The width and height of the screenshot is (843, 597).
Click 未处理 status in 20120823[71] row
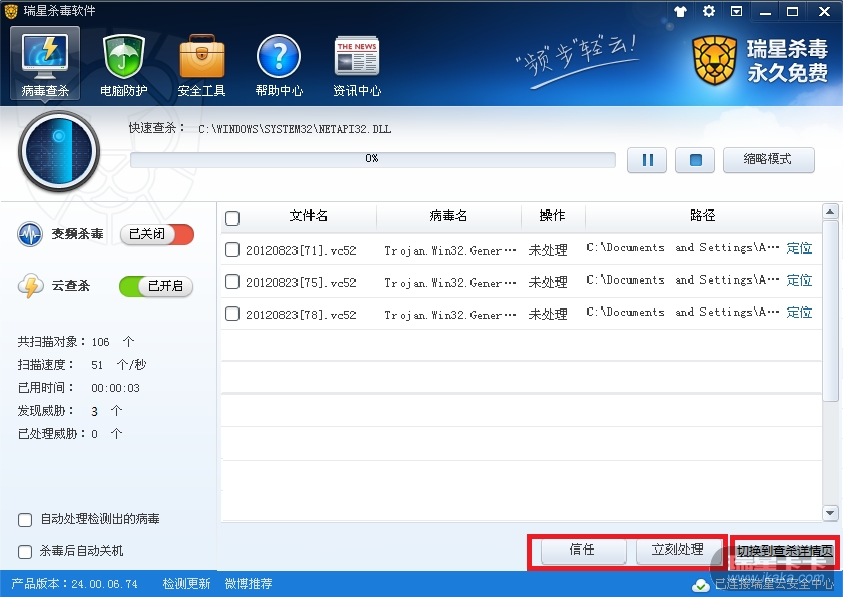pyautogui.click(x=548, y=250)
